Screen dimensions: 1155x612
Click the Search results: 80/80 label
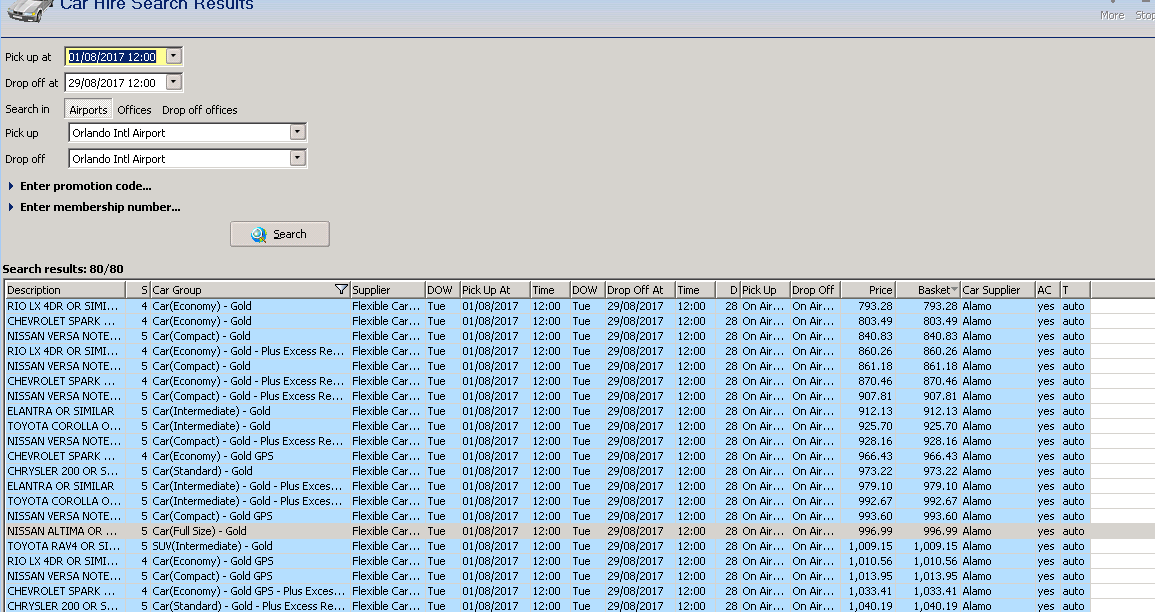click(x=63, y=269)
